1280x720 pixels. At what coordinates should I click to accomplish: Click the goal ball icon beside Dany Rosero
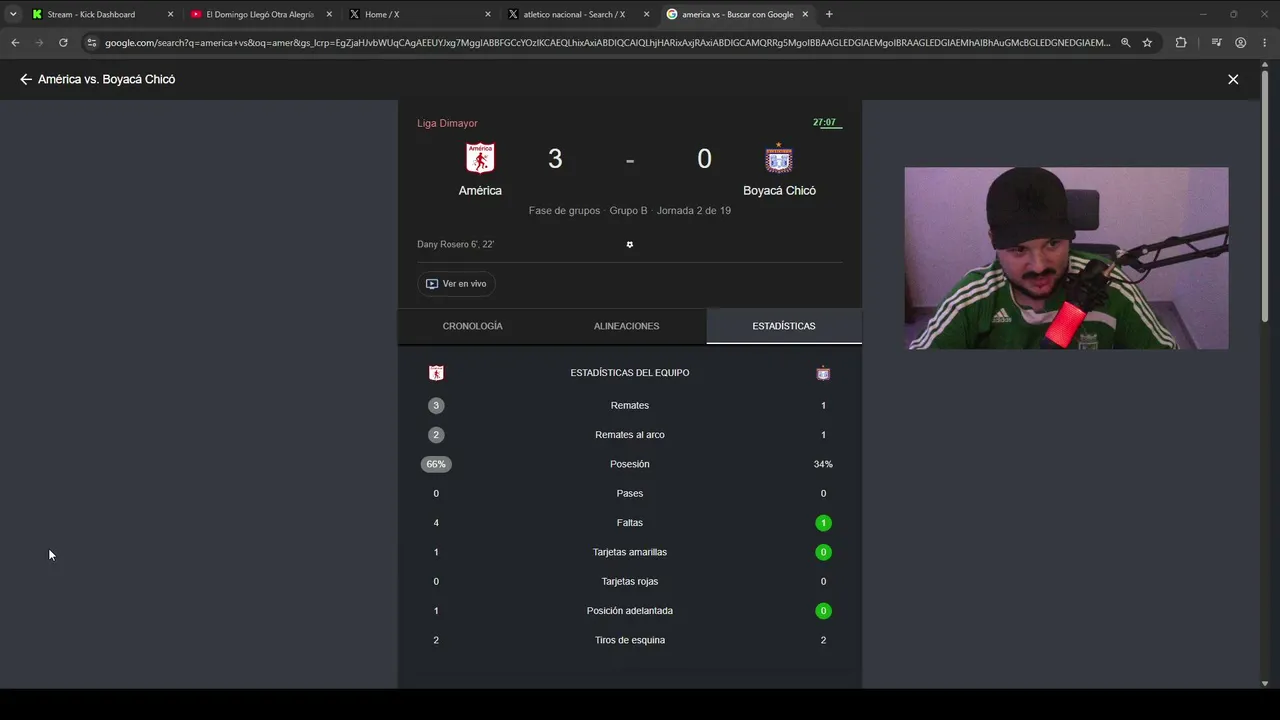tap(630, 244)
